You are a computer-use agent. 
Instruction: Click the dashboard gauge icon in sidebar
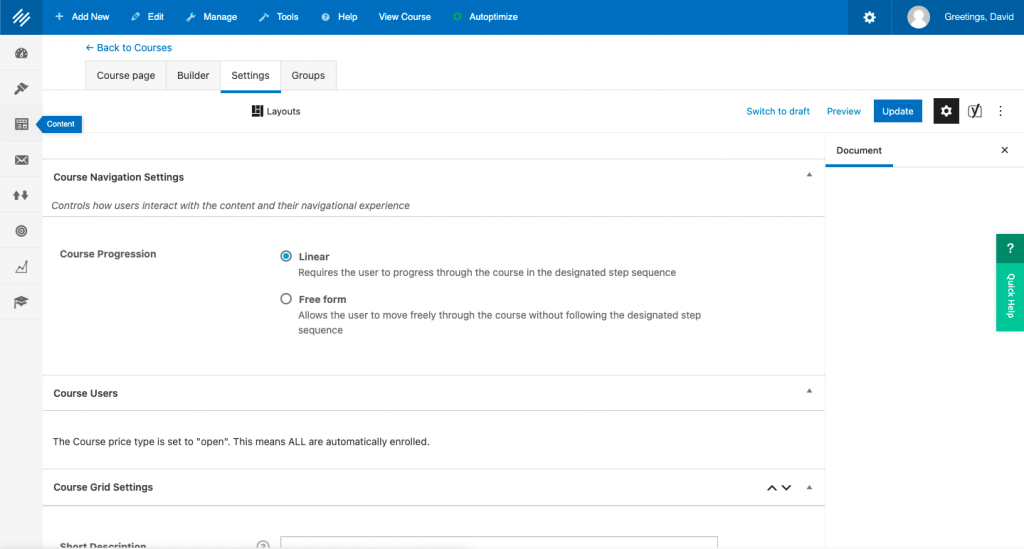point(21,53)
